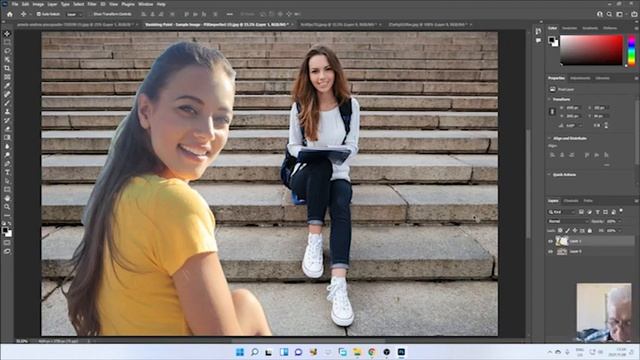The height and width of the screenshot is (360, 640).
Task: Toggle lock image pixels brush button
Action: click(x=567, y=231)
